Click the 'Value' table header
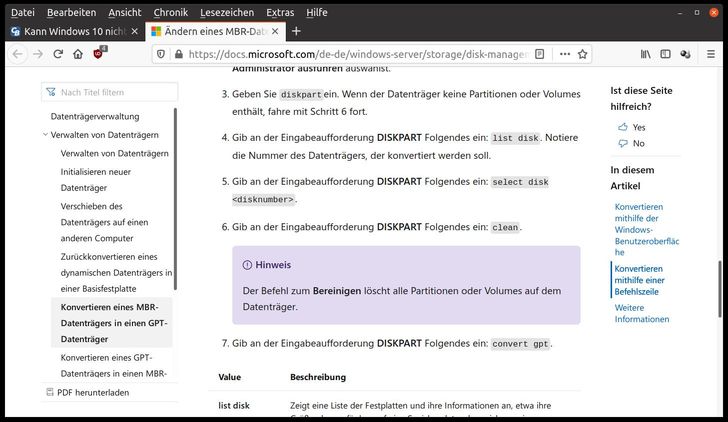728x422 pixels. click(x=230, y=377)
